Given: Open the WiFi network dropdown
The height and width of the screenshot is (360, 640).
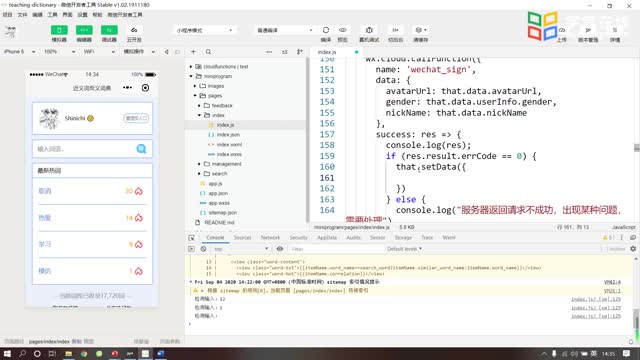Looking at the screenshot, I should click(x=99, y=52).
